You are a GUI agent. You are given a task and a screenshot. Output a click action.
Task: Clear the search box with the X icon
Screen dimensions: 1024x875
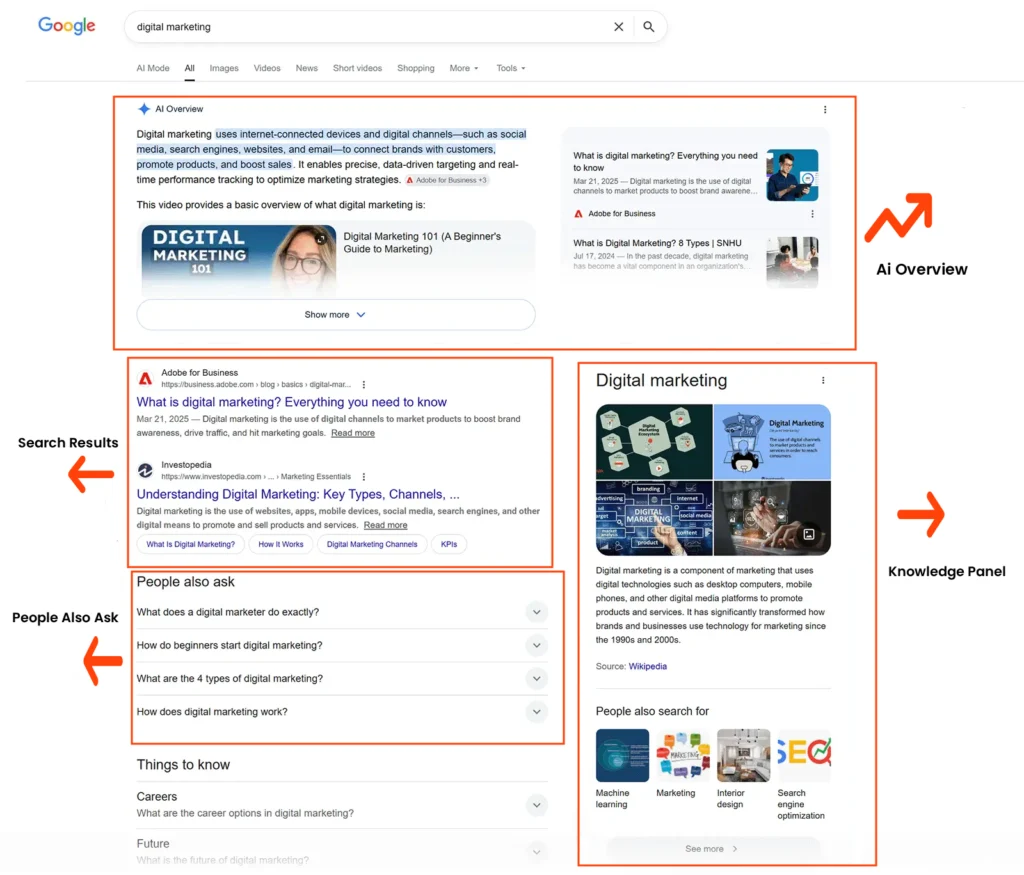coord(618,27)
